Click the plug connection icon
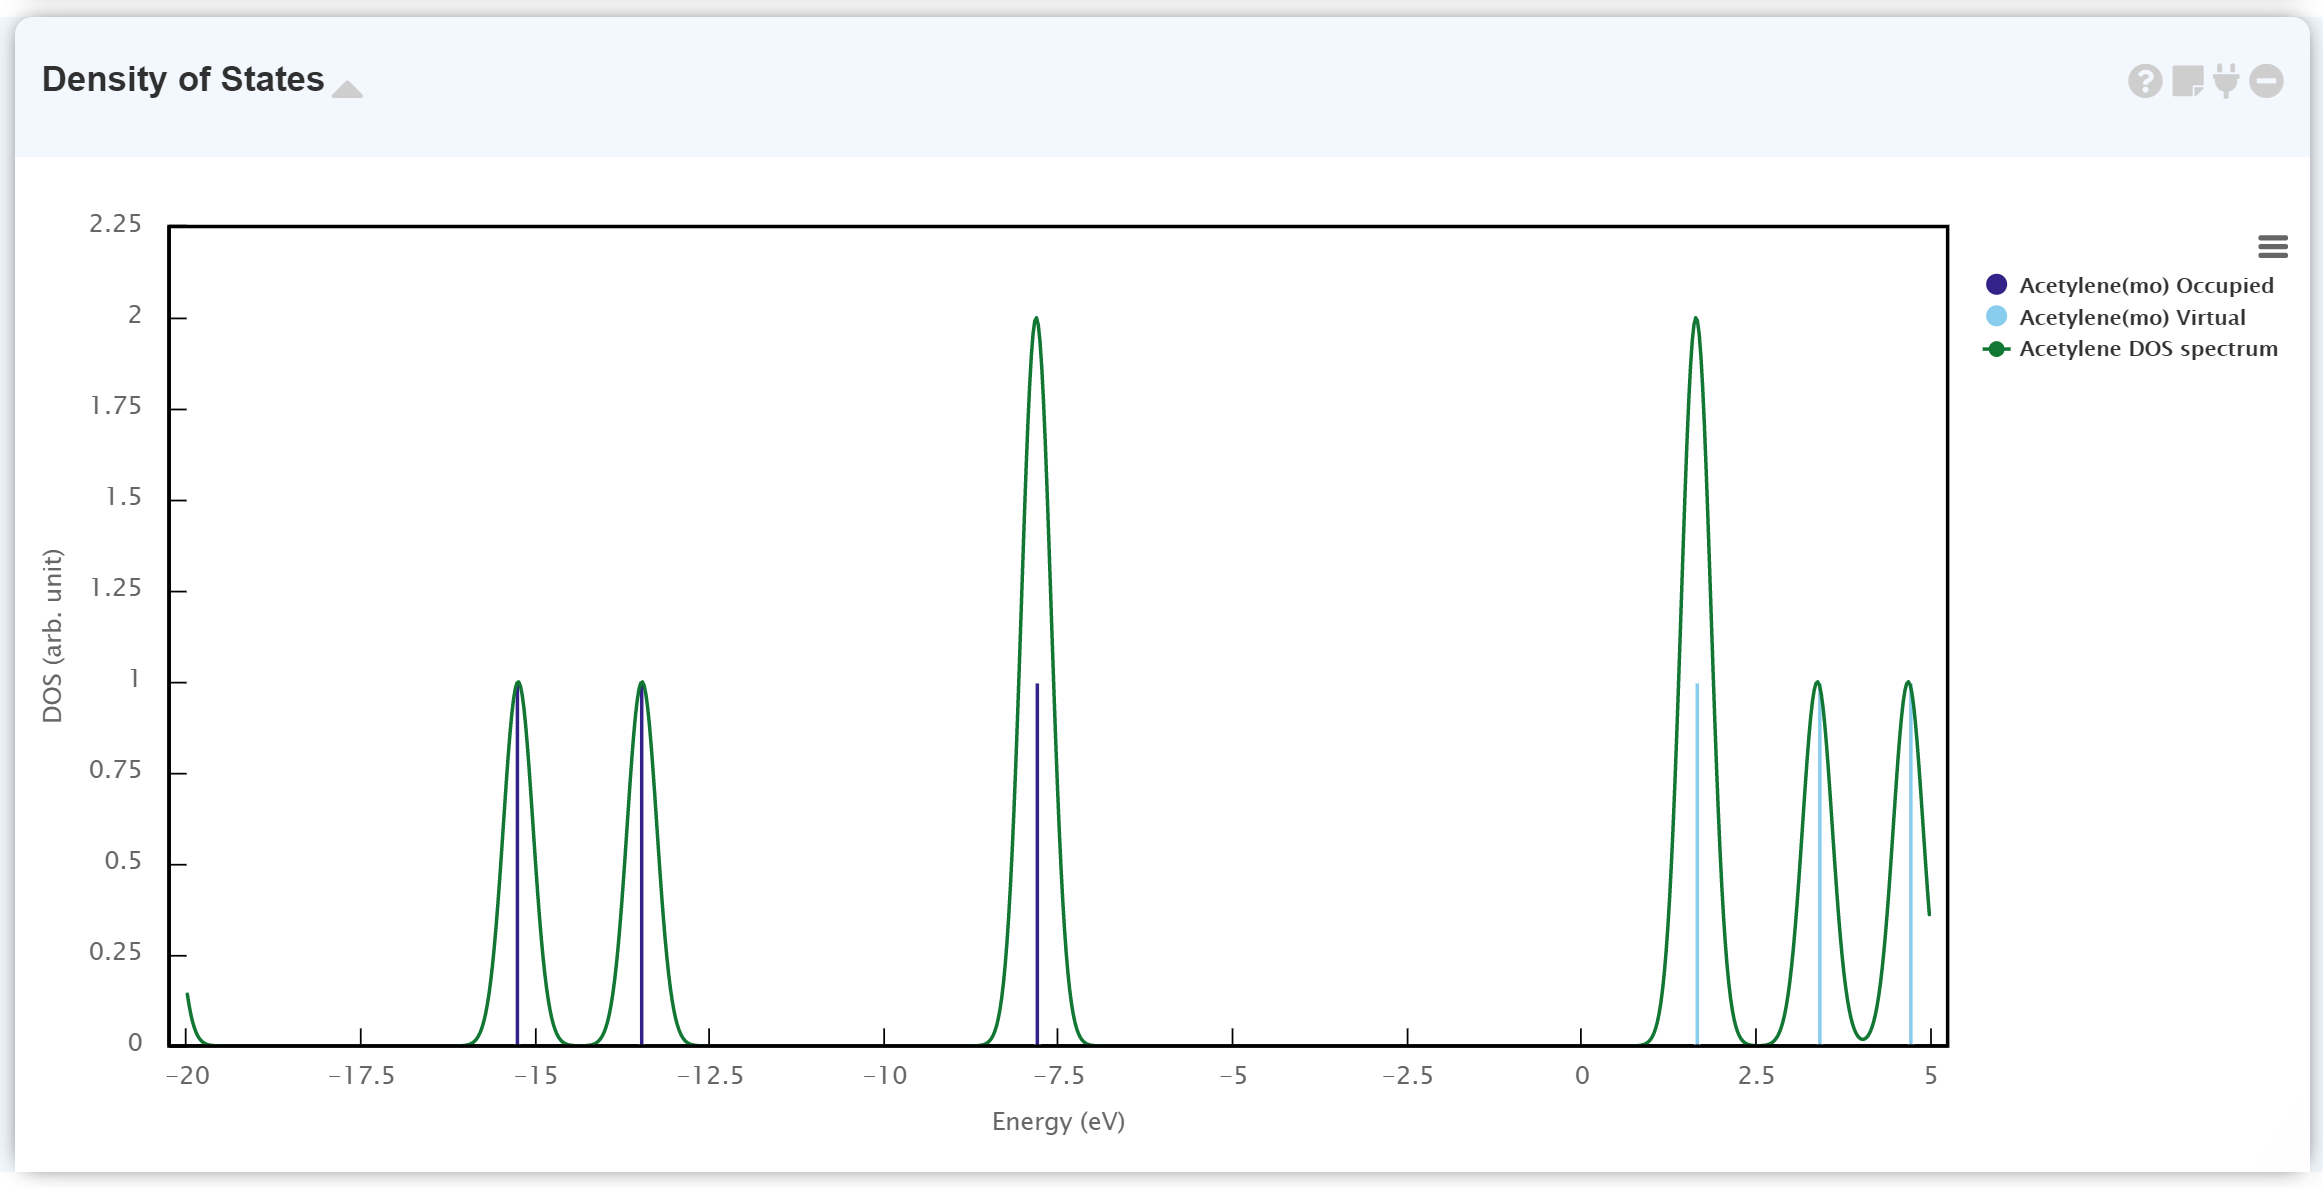 coord(2226,81)
